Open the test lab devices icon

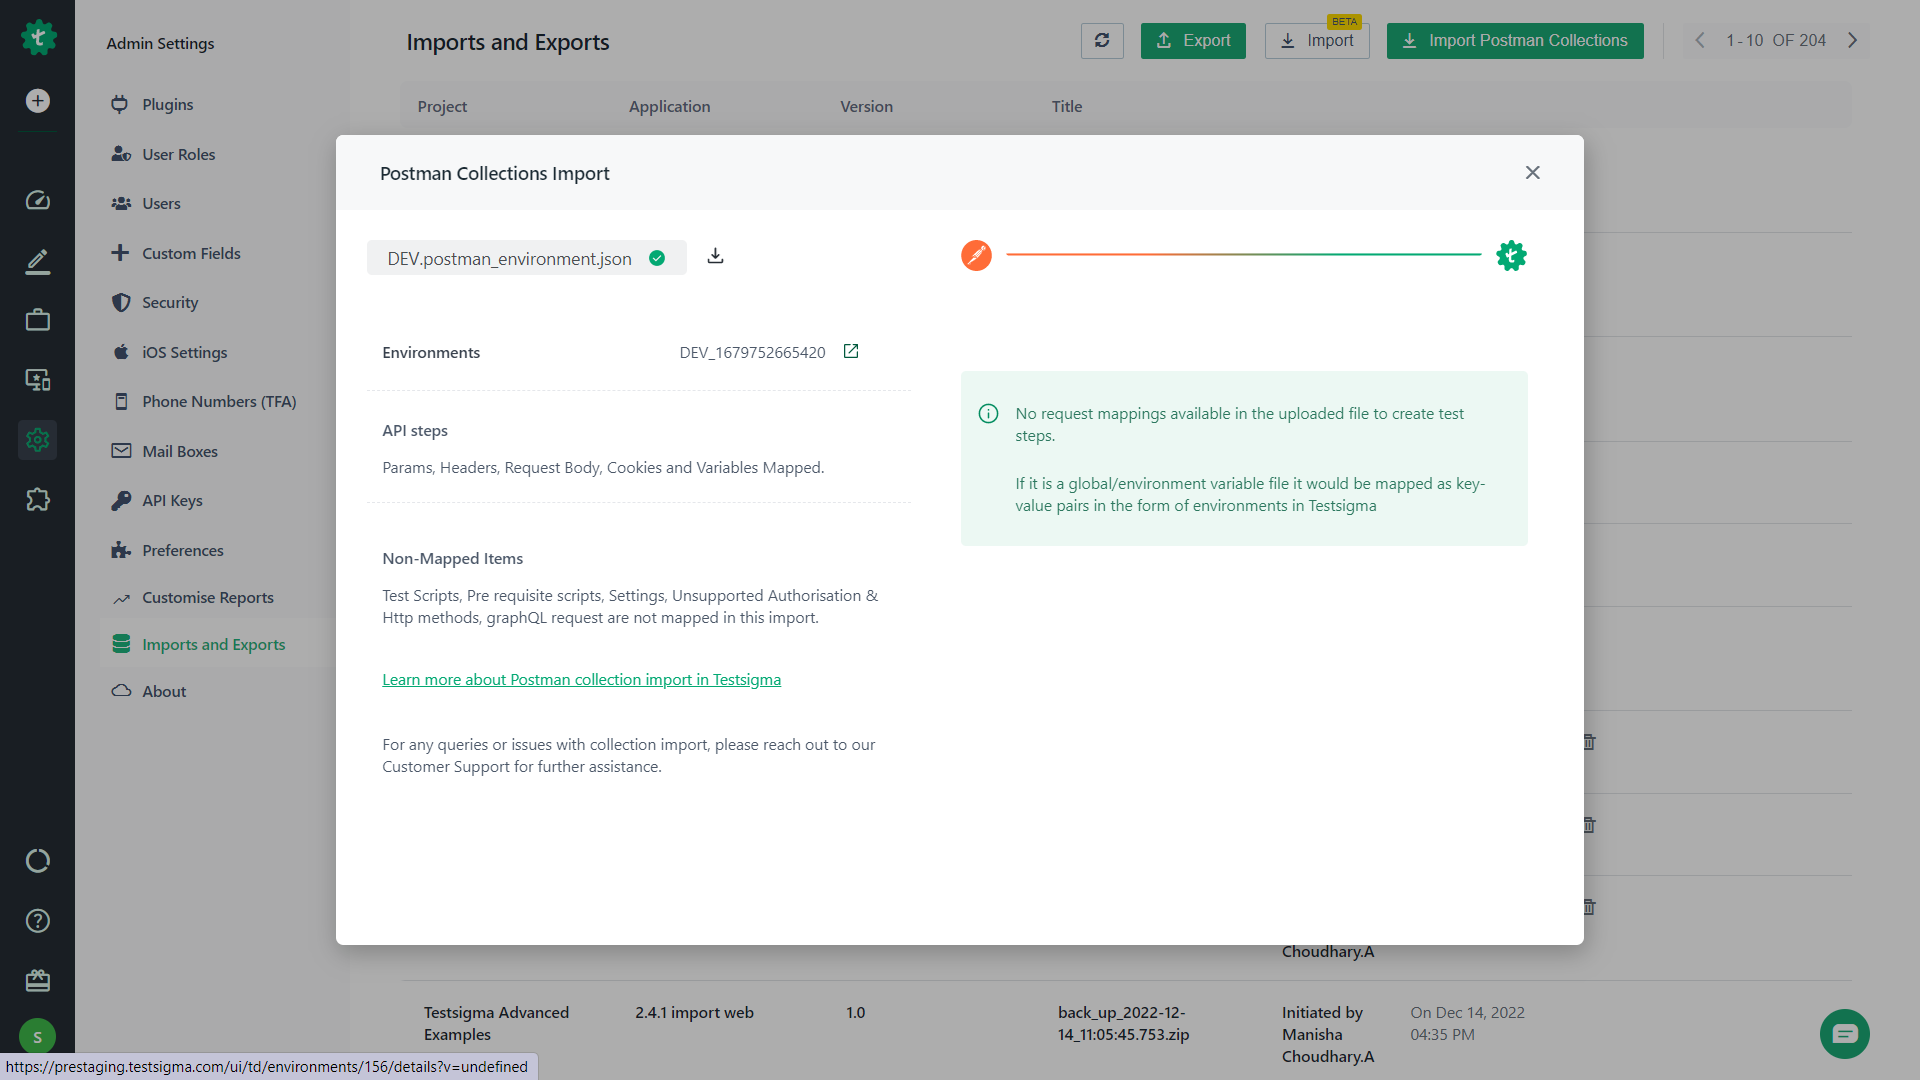tap(38, 380)
